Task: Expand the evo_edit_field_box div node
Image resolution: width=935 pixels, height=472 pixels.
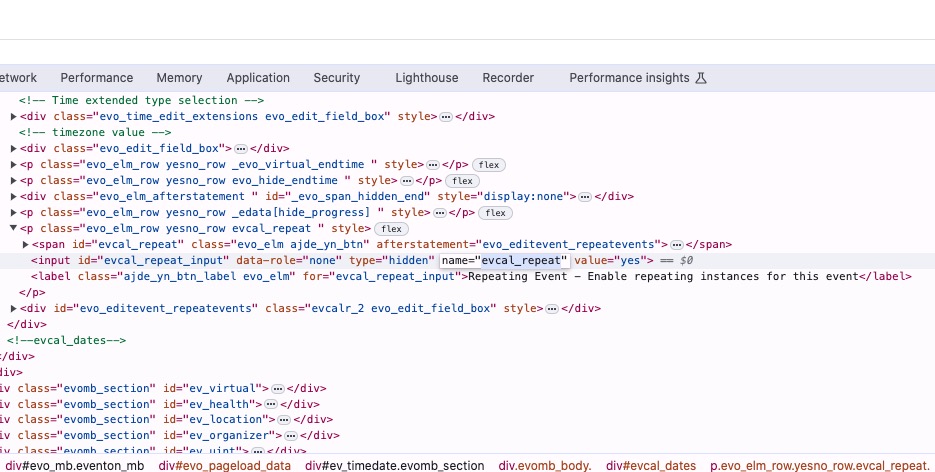Action: click(x=13, y=148)
